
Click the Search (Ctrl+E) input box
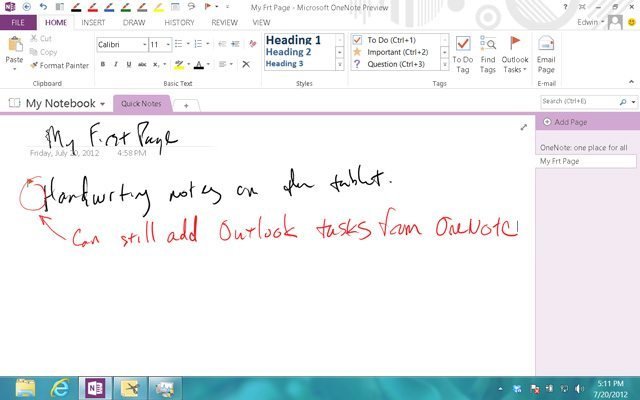pyautogui.click(x=579, y=101)
